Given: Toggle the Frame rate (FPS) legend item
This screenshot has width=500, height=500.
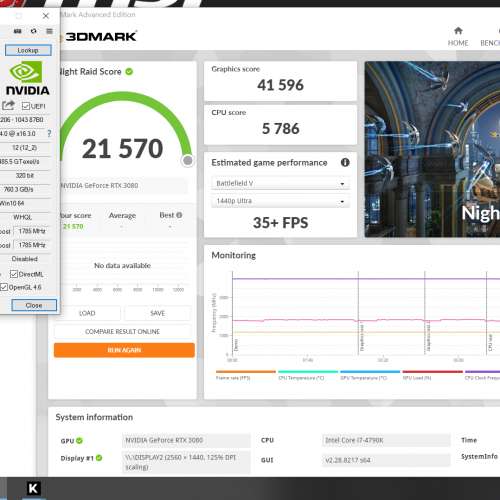Looking at the screenshot, I should tap(246, 375).
